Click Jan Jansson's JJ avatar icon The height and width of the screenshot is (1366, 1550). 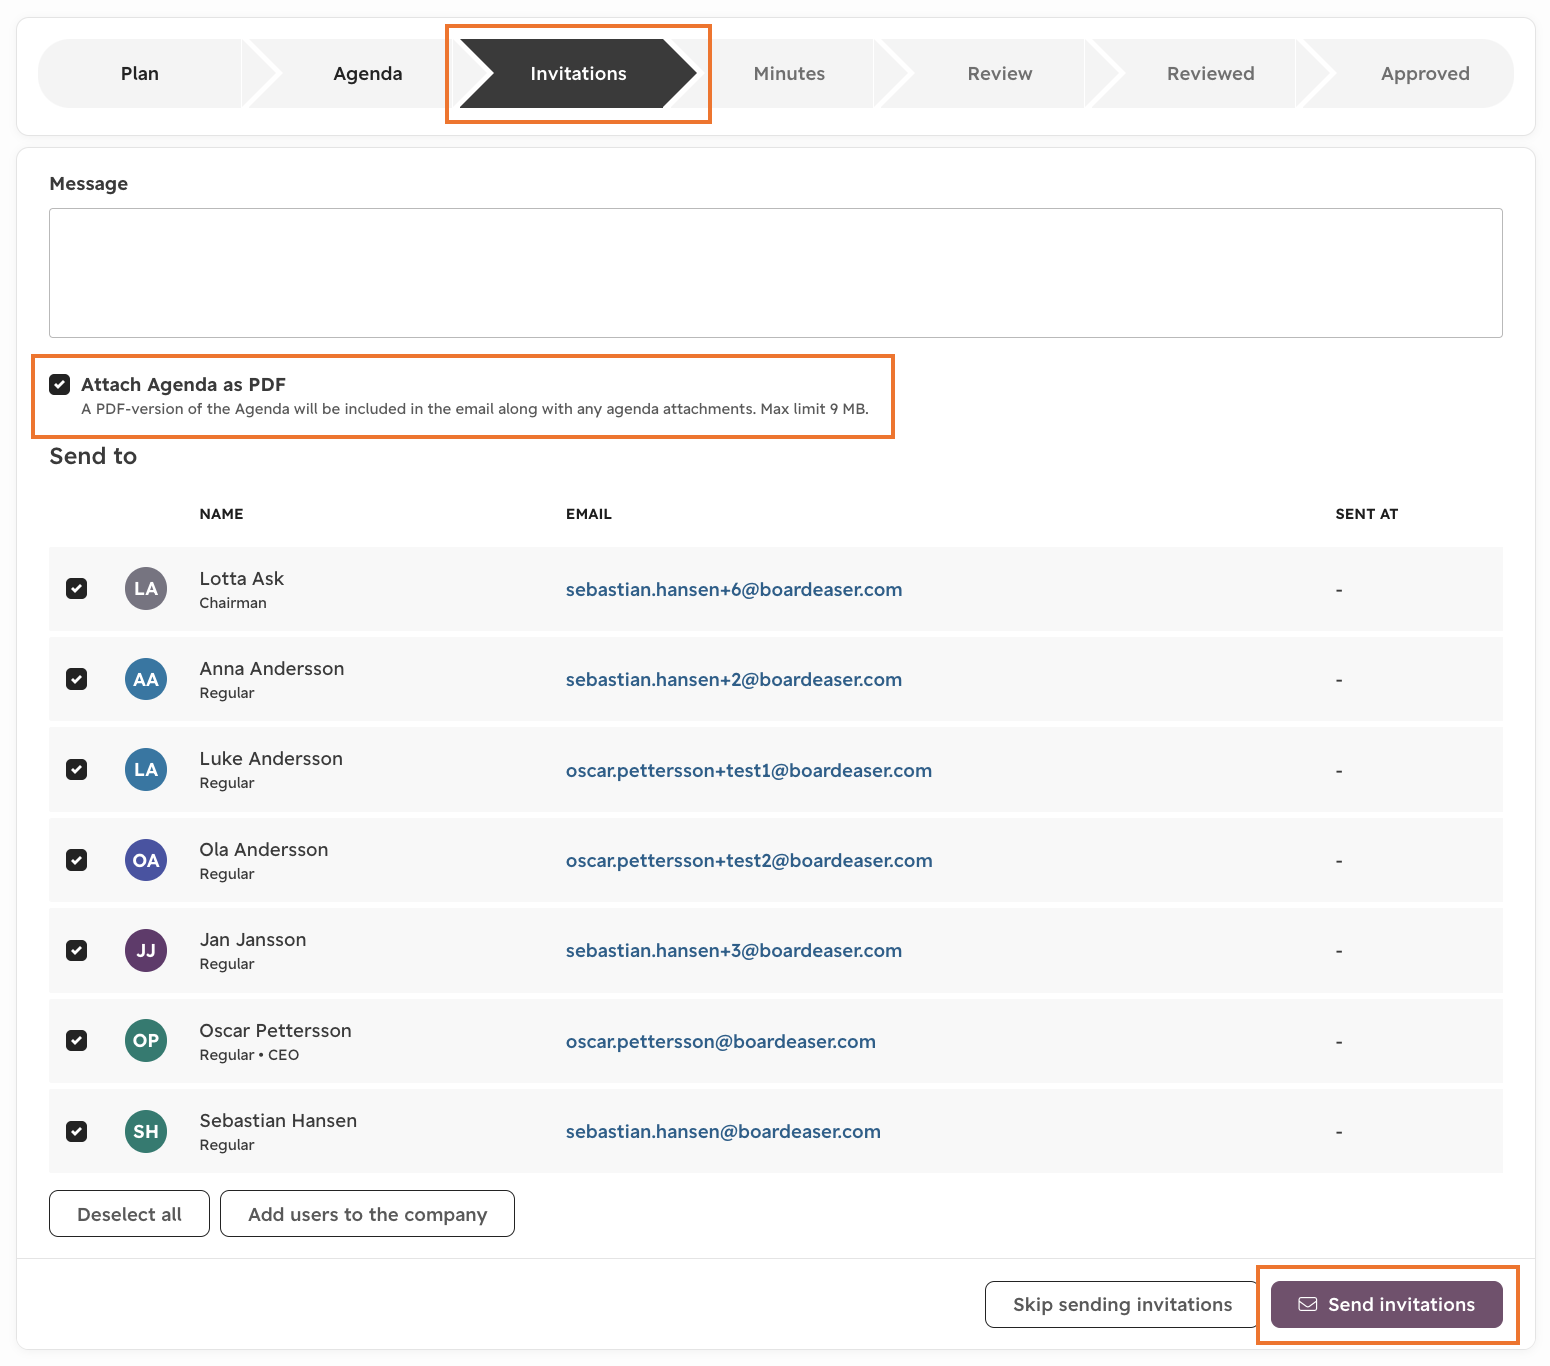coord(146,950)
